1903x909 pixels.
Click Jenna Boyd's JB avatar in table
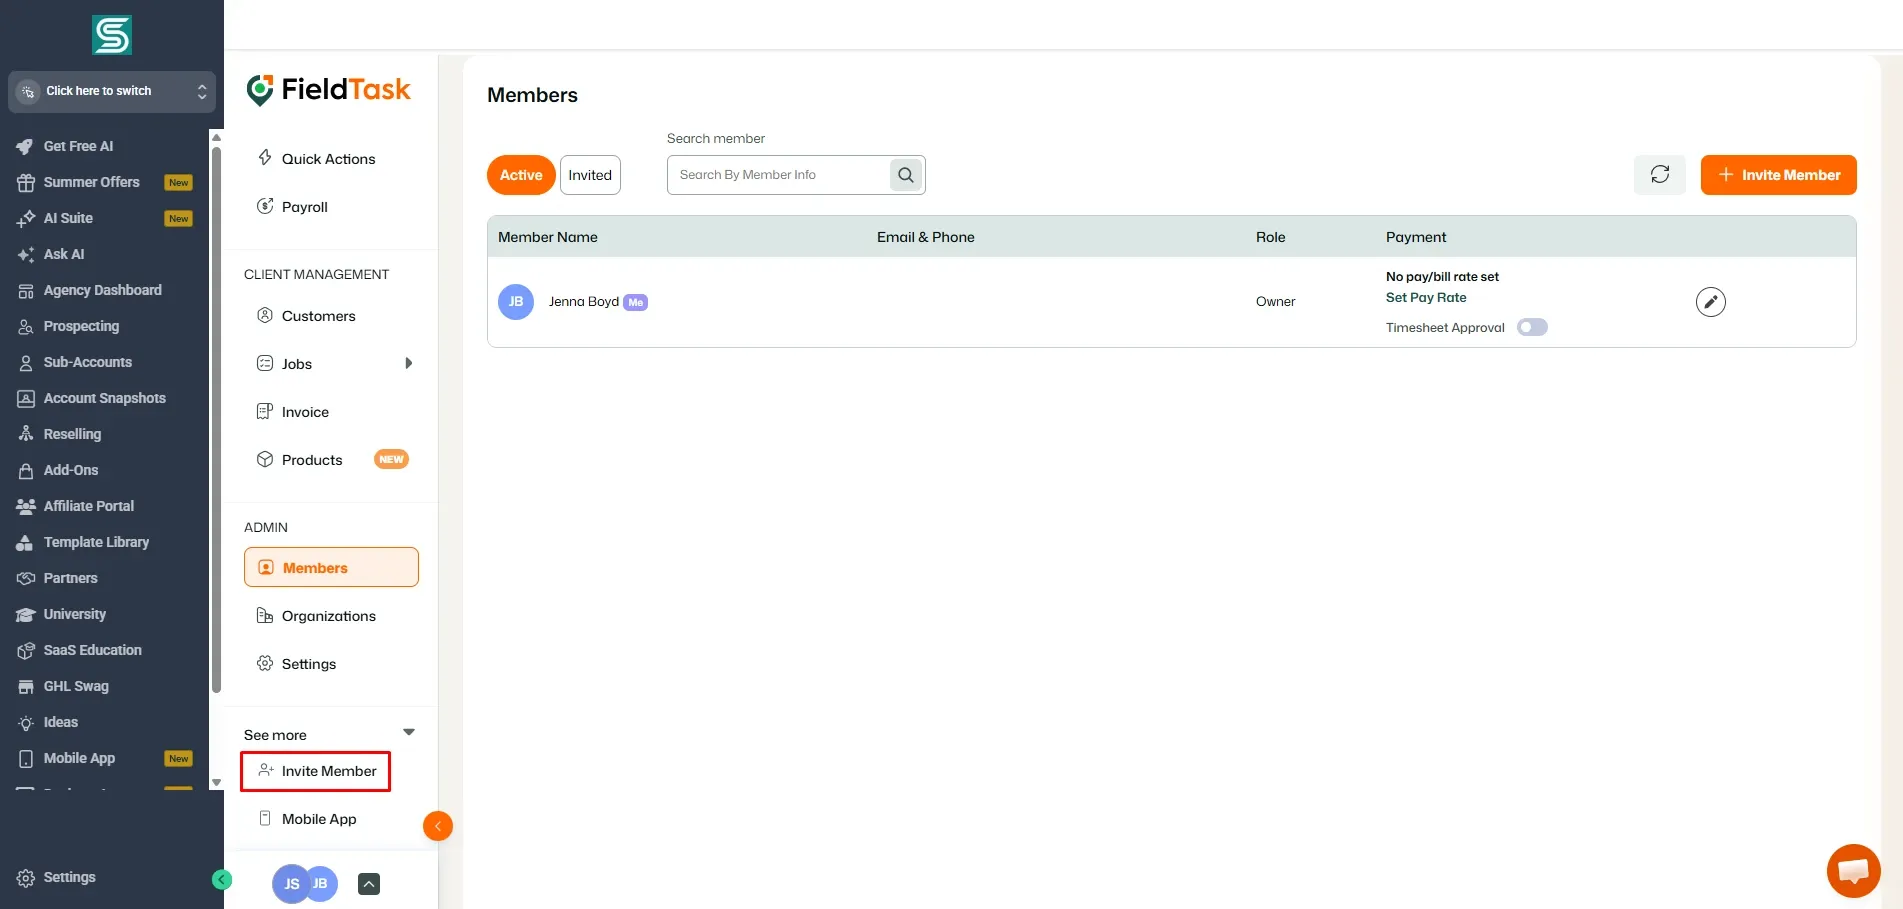click(516, 302)
